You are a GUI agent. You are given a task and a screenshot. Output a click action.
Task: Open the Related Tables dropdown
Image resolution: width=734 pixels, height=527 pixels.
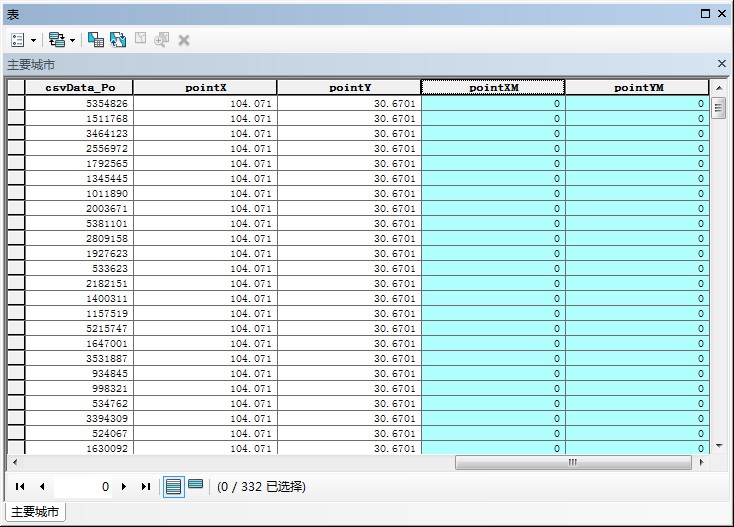click(x=61, y=40)
